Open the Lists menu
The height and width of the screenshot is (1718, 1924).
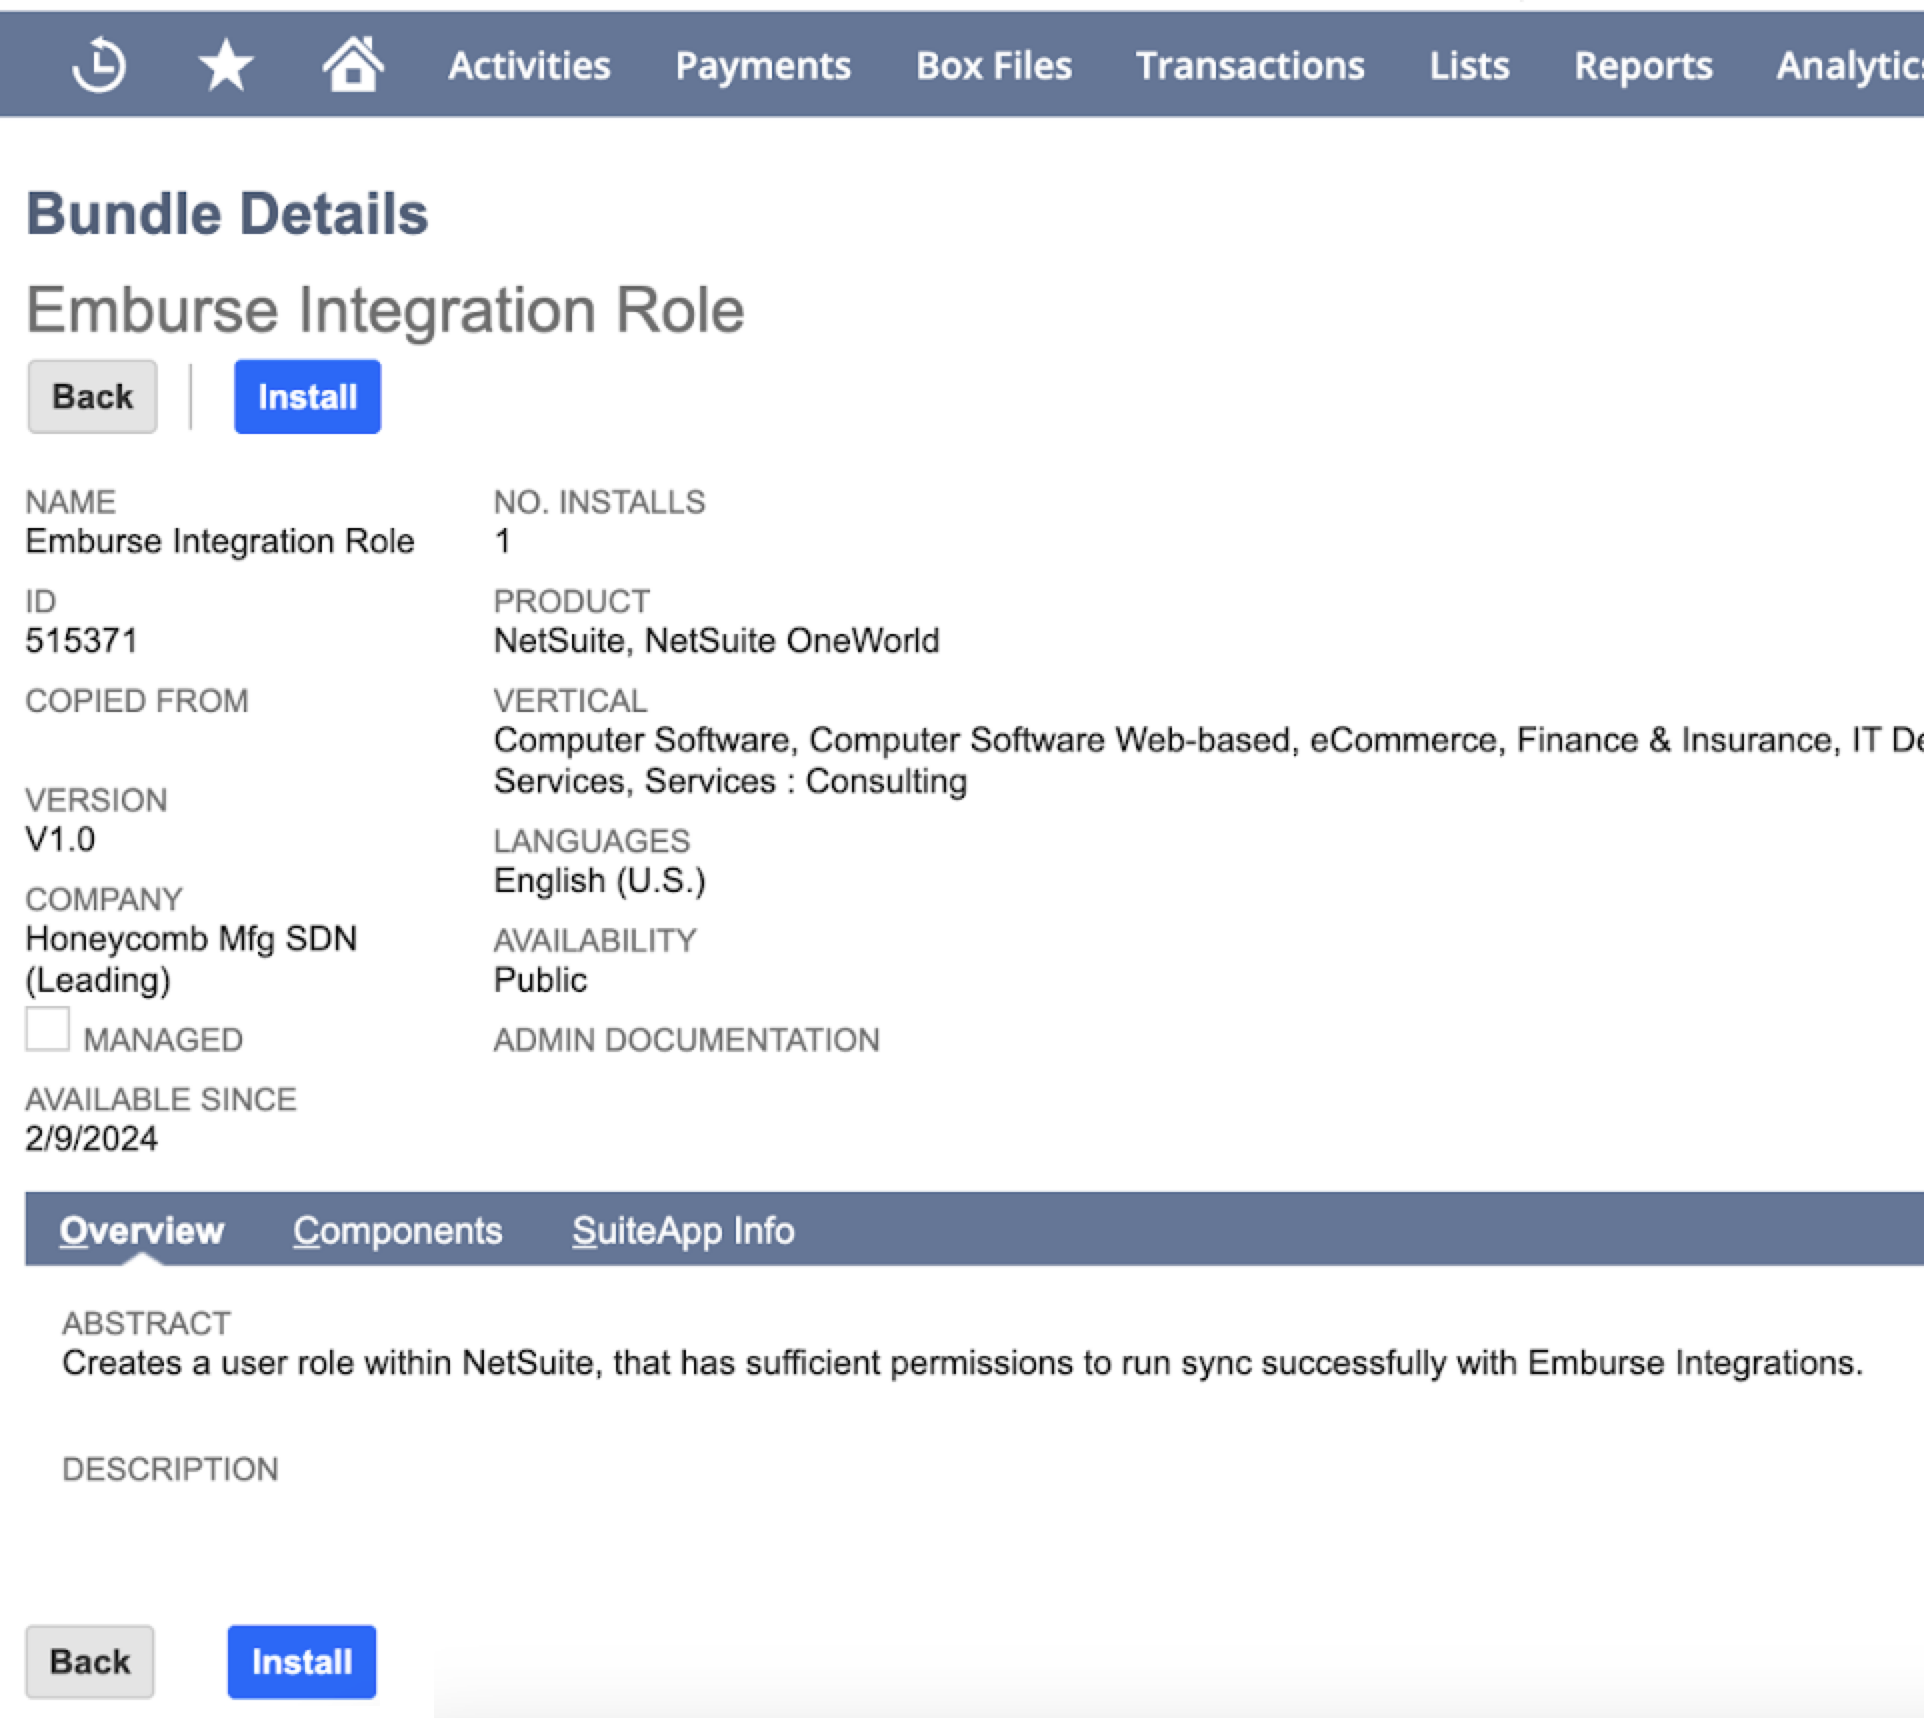[x=1468, y=64]
